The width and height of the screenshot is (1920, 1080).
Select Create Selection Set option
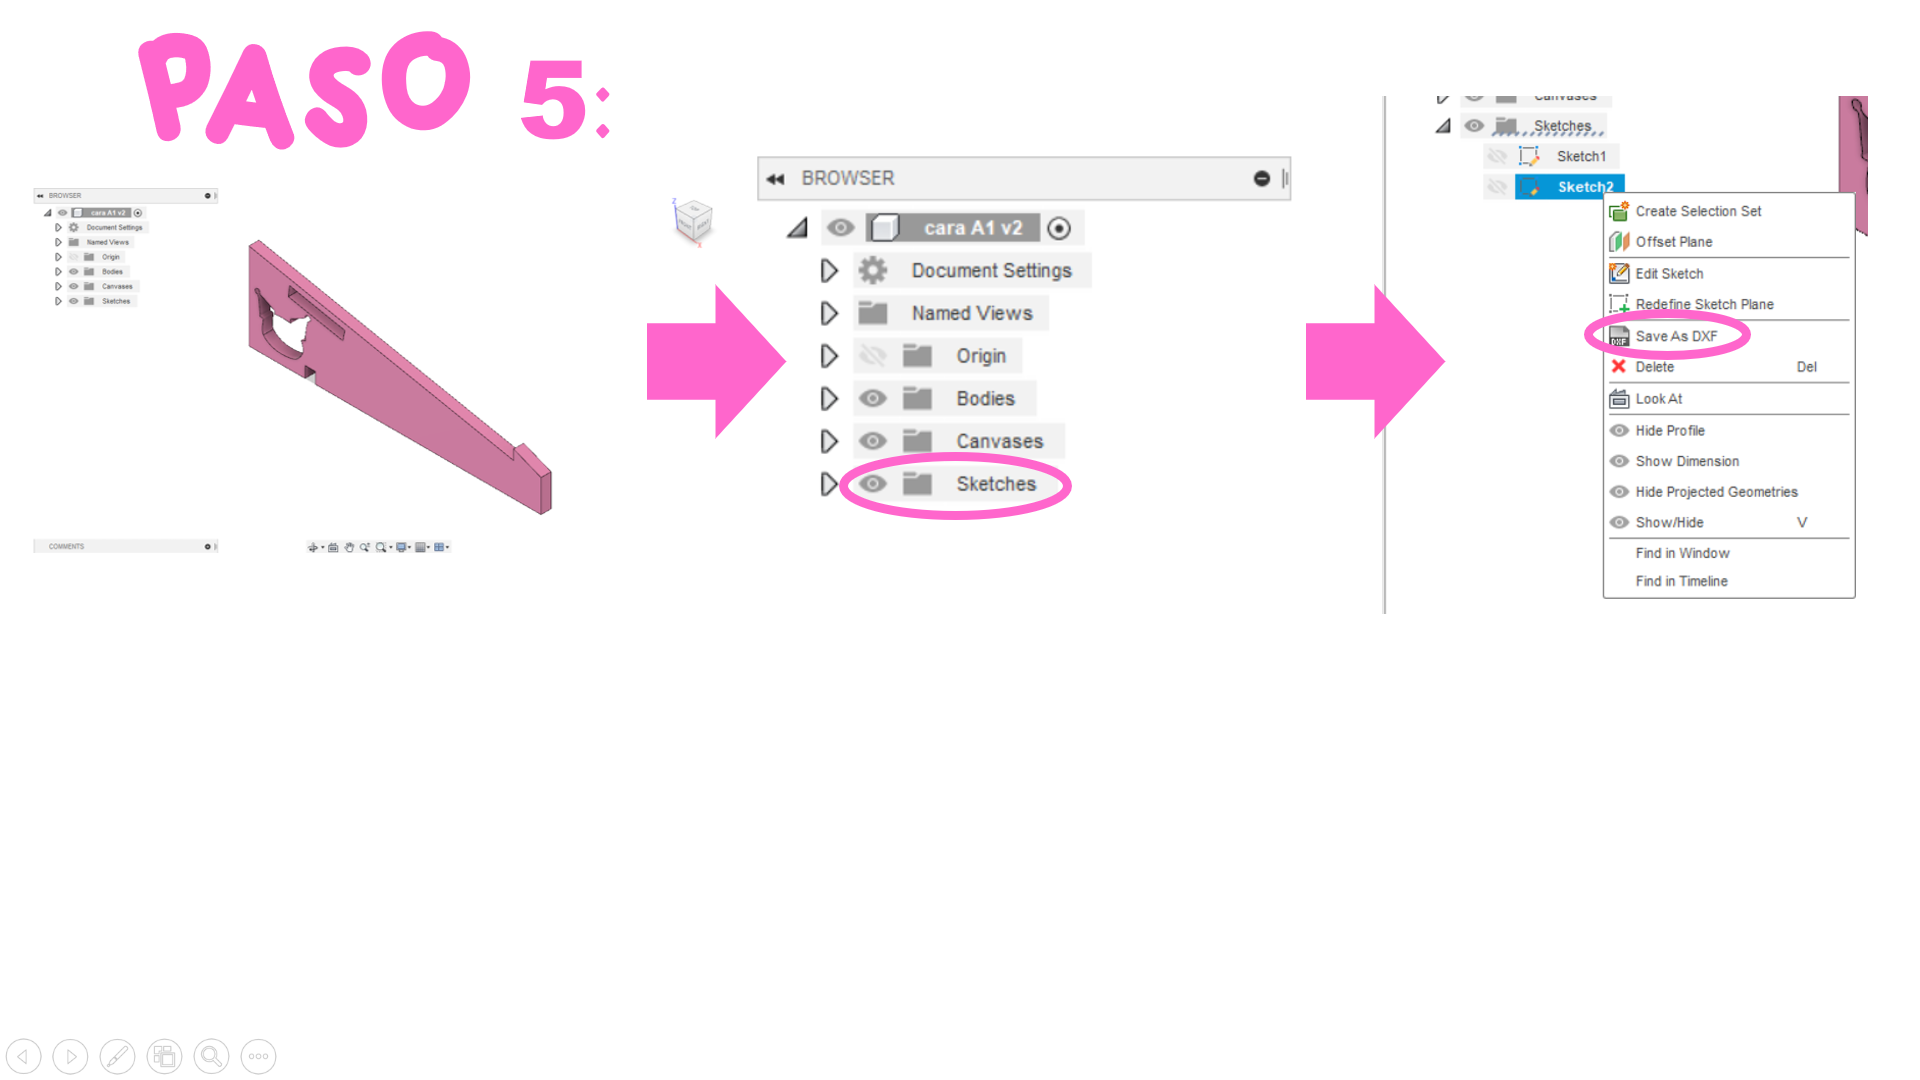(1700, 210)
